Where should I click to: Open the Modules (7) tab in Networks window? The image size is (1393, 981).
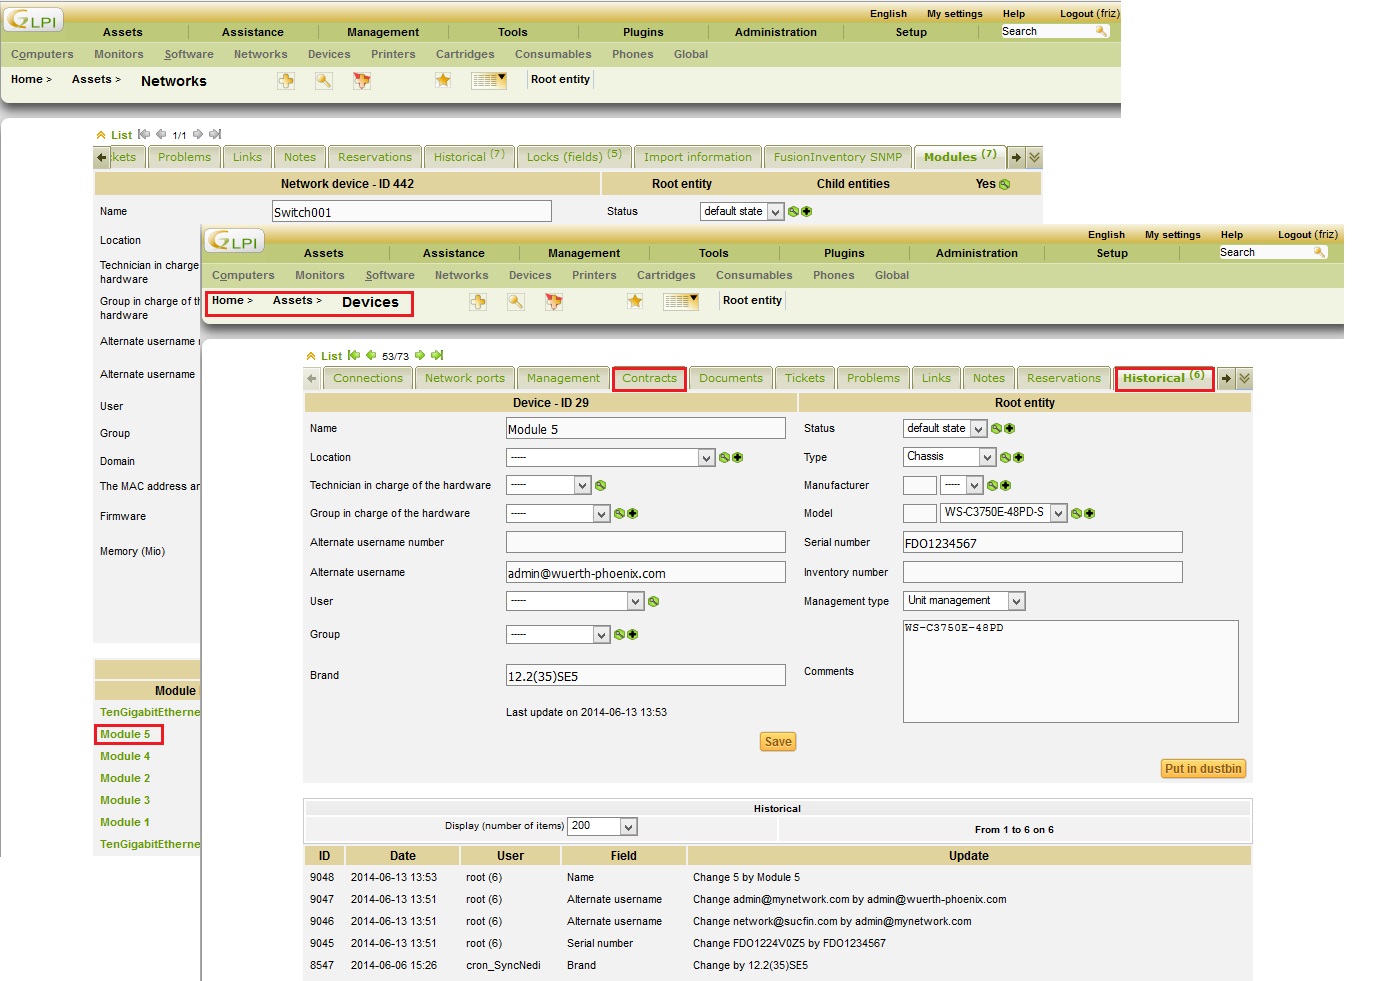pyautogui.click(x=960, y=156)
